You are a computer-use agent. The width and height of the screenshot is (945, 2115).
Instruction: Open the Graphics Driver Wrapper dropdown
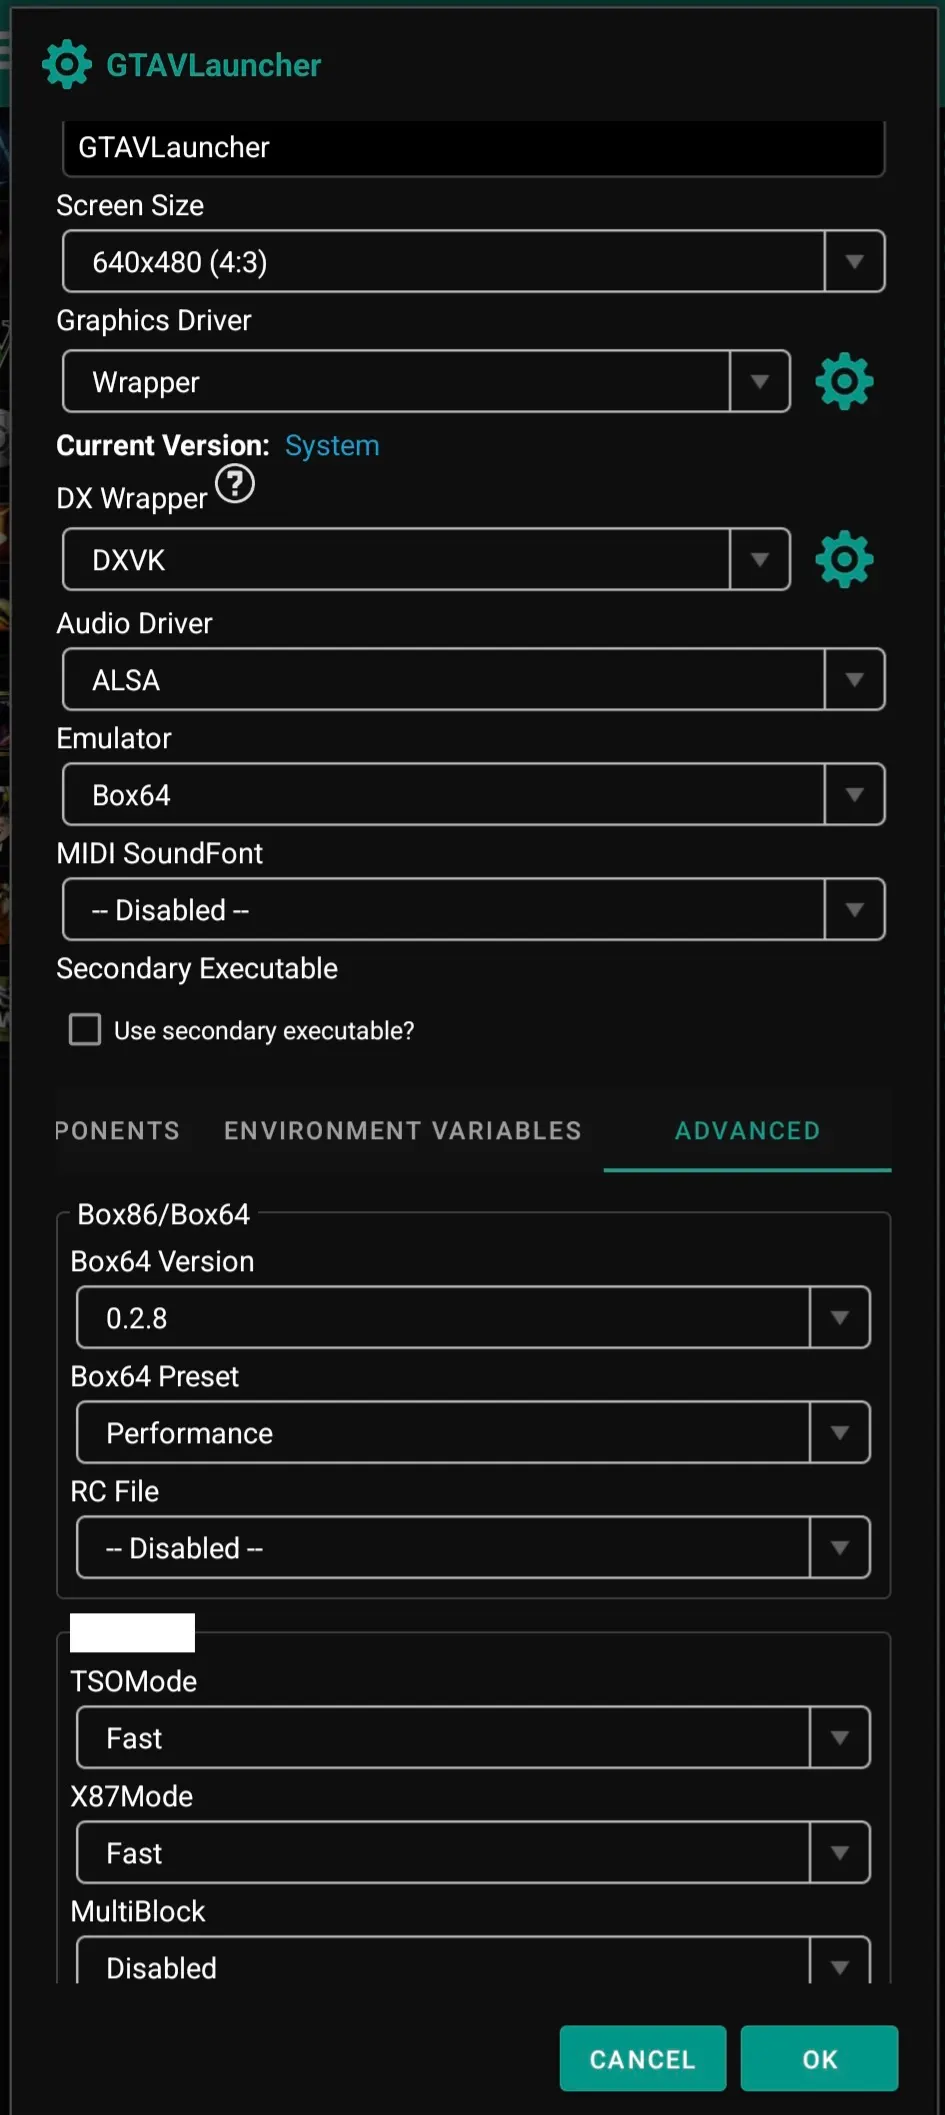426,381
